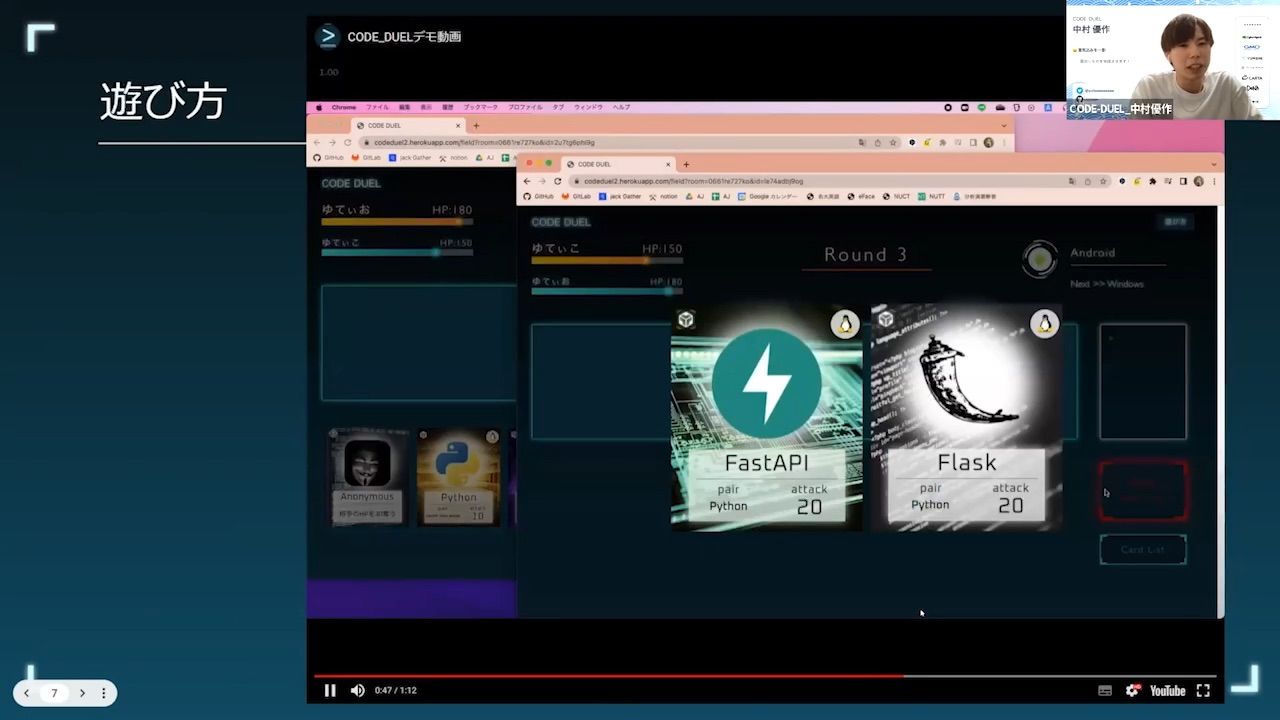
Task: Enter fullscreen mode in the video player
Action: coord(1203,690)
